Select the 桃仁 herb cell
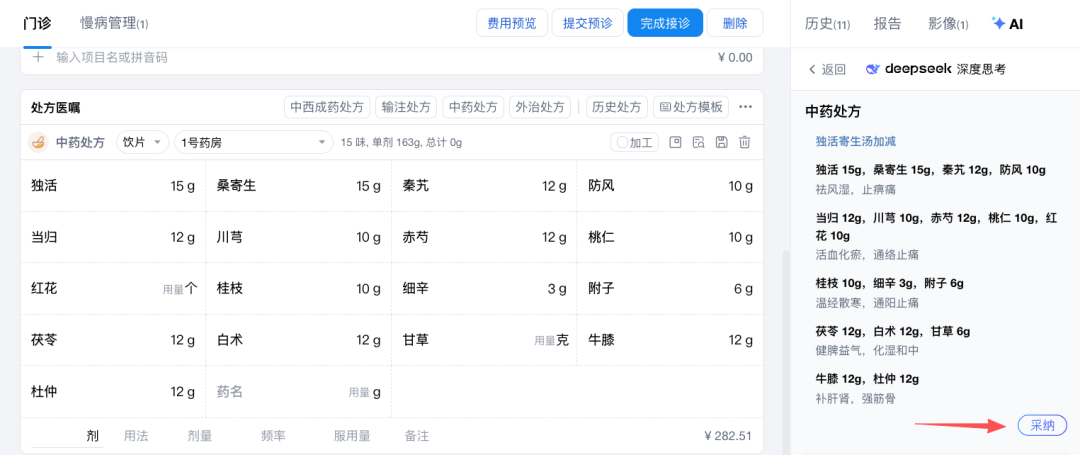Viewport: 1080px width, 455px height. [670, 237]
